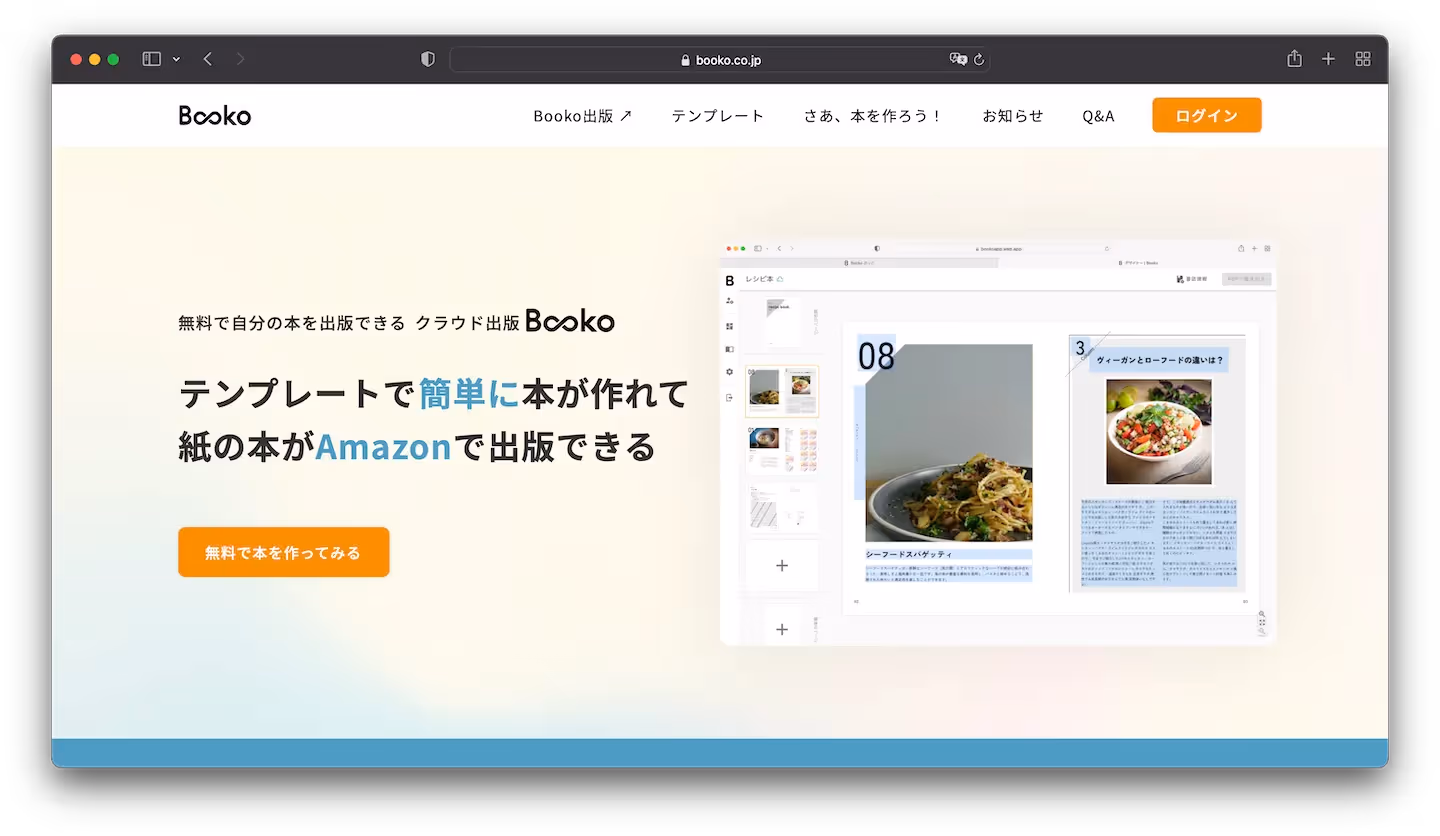
Task: Click the 無料で本を作ってみる button
Action: [283, 552]
